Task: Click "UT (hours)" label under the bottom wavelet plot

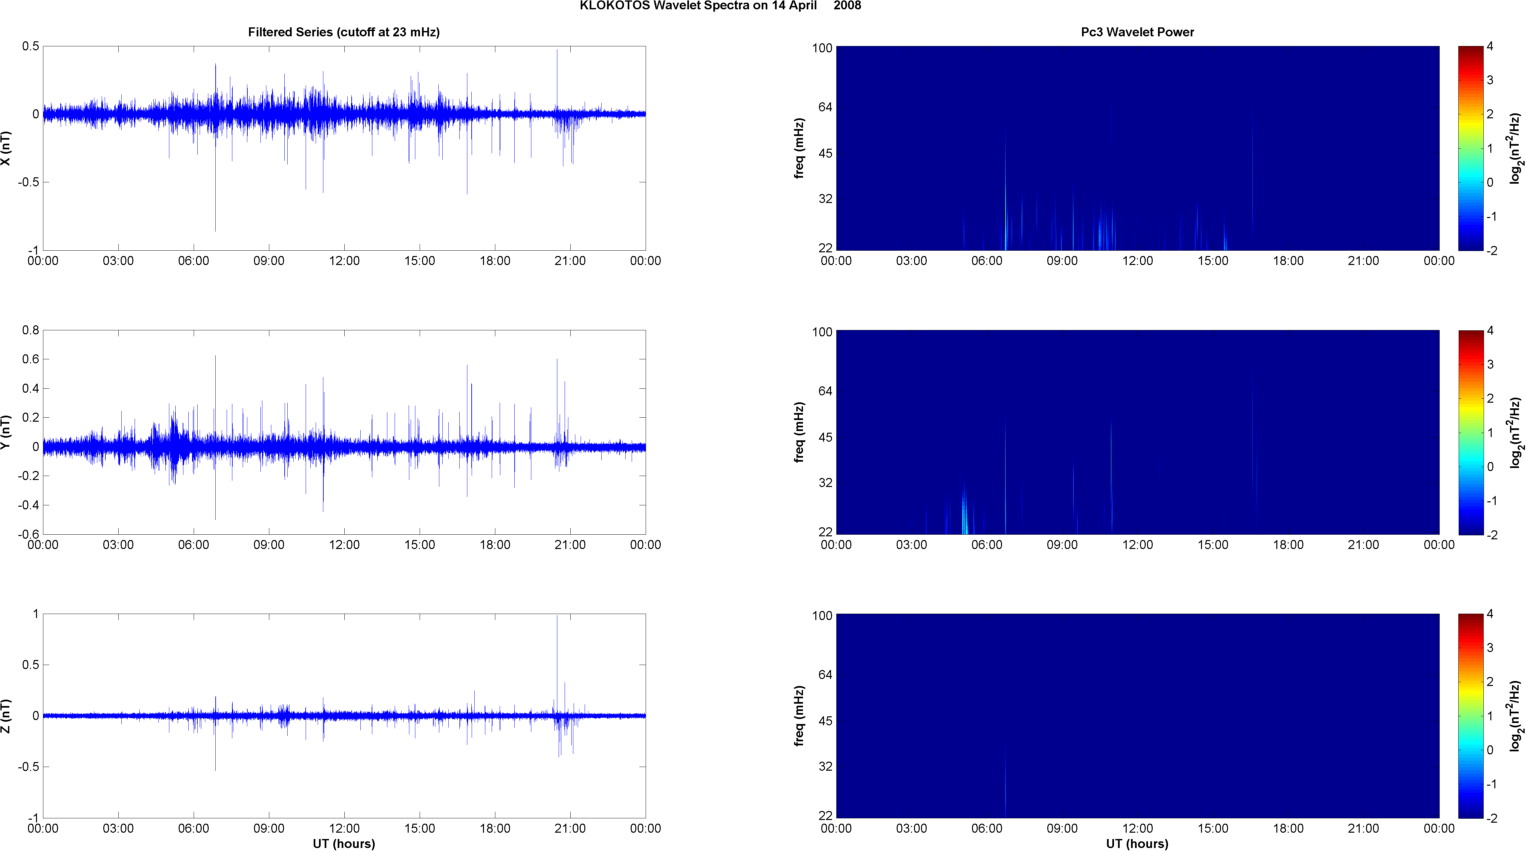Action: coord(1137,843)
